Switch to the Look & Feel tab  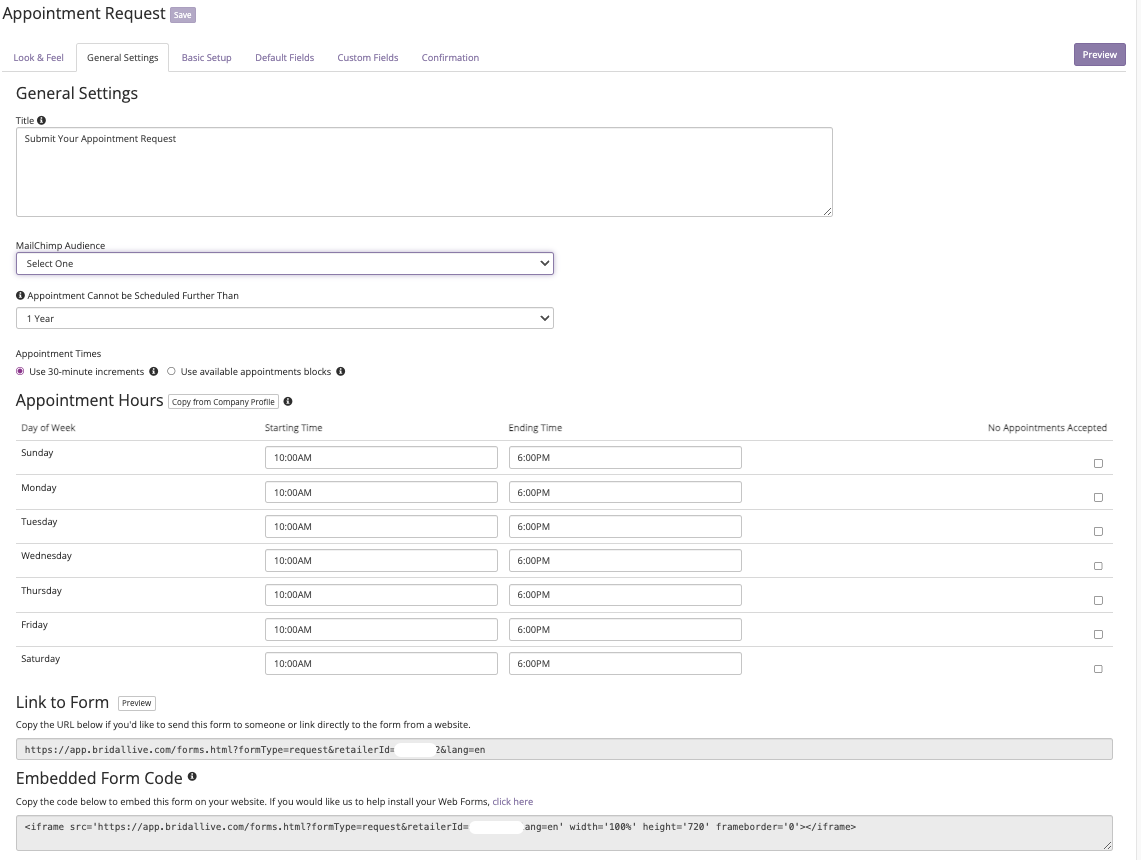tap(39, 57)
